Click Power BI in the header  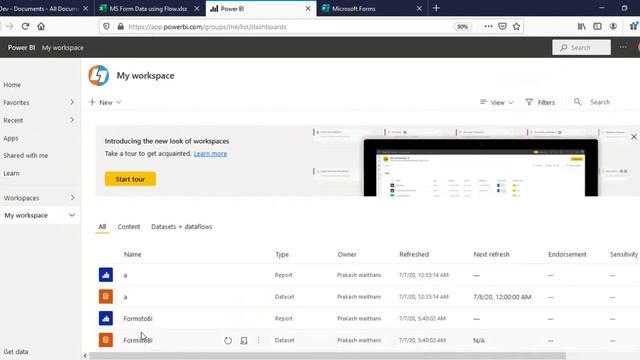pyautogui.click(x=21, y=48)
